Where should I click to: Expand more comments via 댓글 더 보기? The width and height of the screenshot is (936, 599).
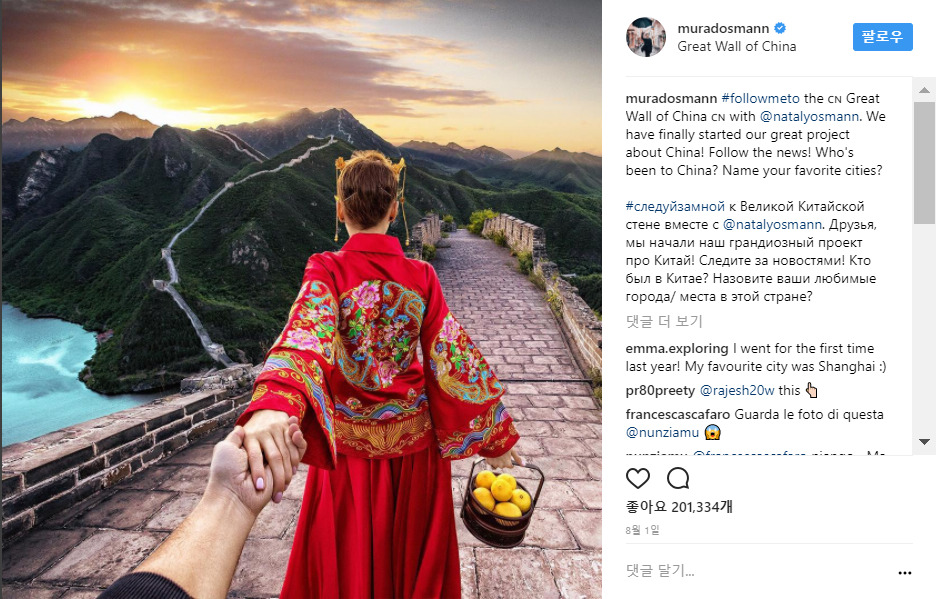(x=664, y=321)
